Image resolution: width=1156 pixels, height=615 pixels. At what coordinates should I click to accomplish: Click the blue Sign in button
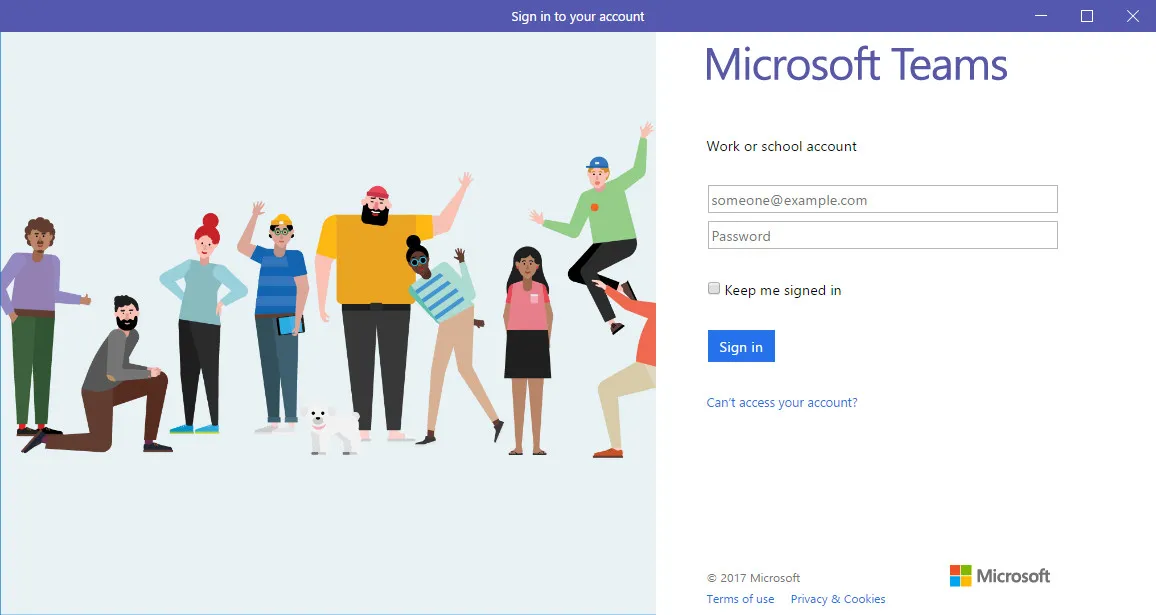[741, 346]
